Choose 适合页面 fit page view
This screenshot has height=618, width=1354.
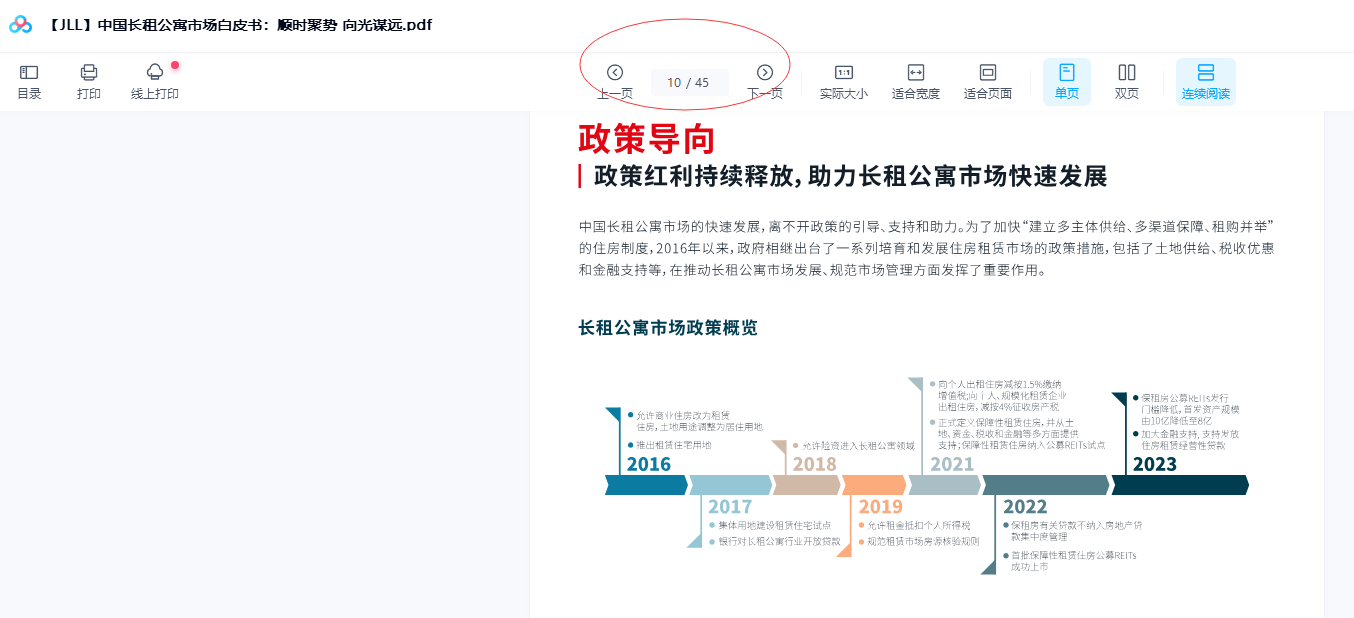pos(987,81)
